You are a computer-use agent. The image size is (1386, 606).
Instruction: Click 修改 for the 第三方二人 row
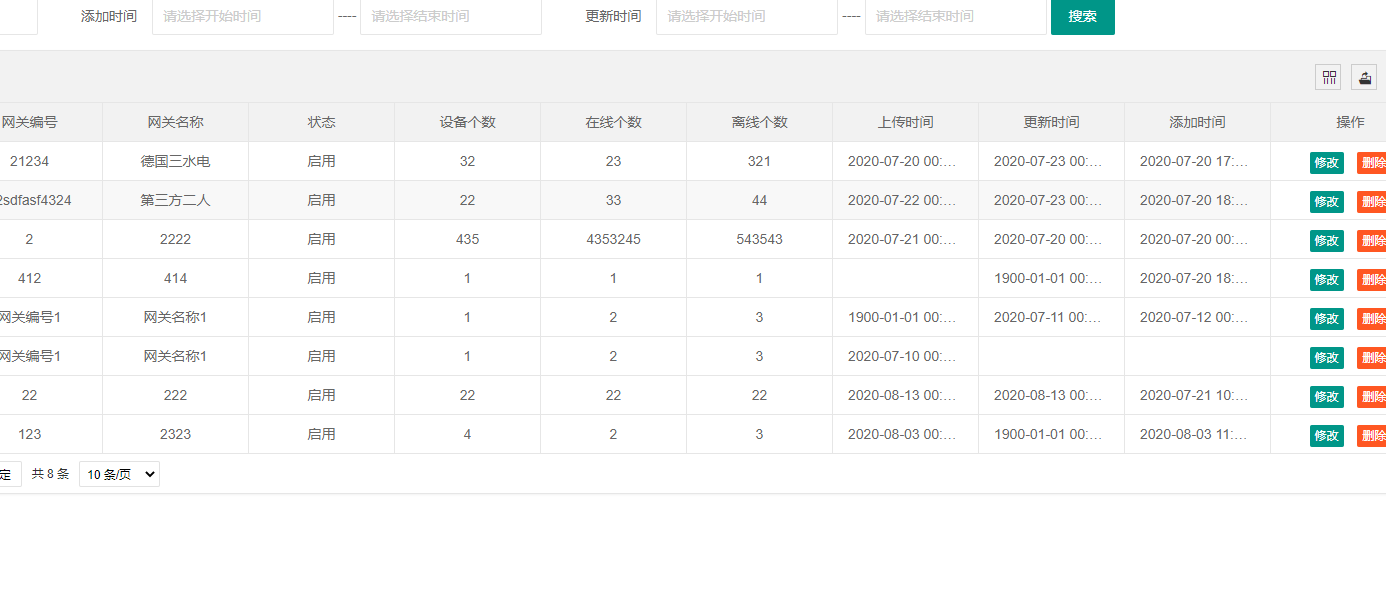tap(1326, 201)
